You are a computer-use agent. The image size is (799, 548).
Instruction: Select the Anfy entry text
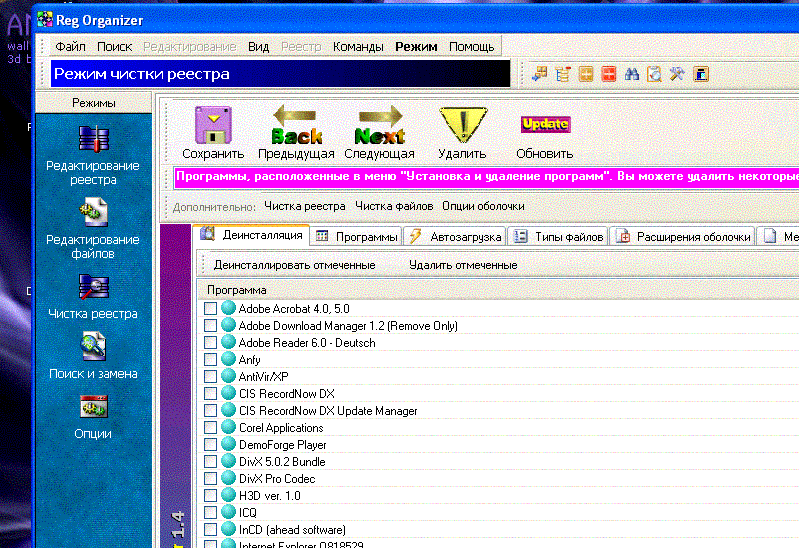click(x=249, y=360)
